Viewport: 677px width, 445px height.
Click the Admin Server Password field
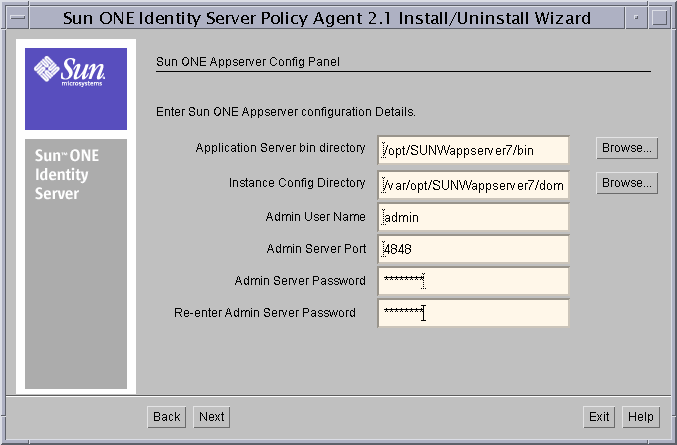tap(473, 281)
